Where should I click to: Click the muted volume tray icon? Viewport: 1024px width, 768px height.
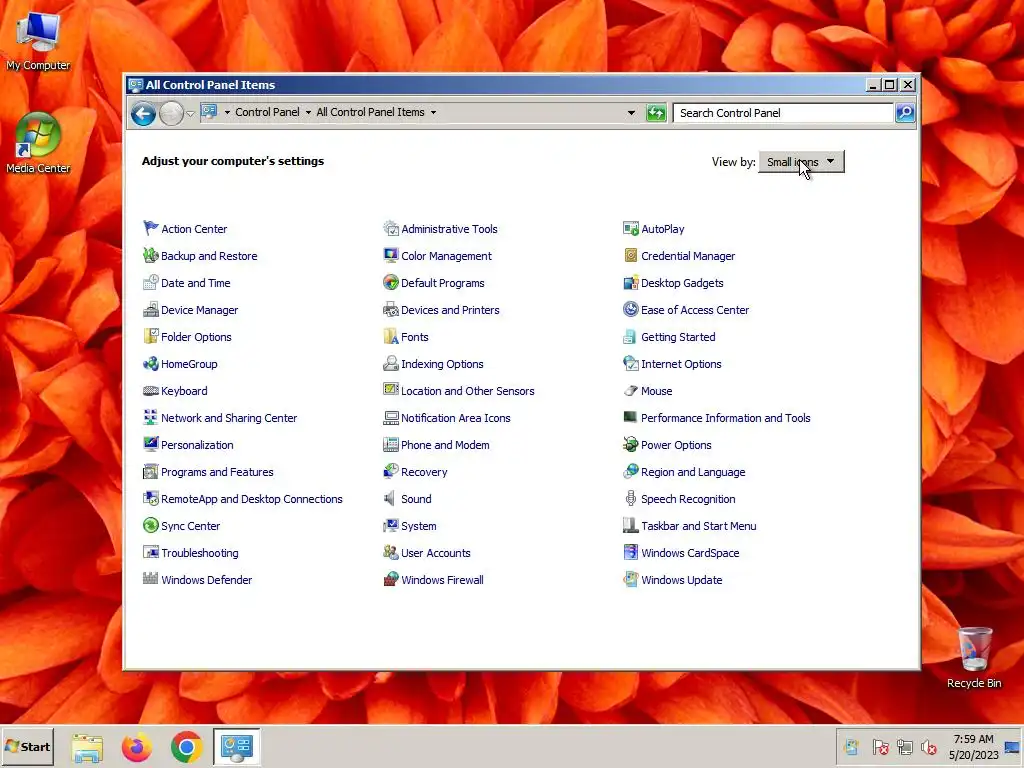[x=928, y=747]
